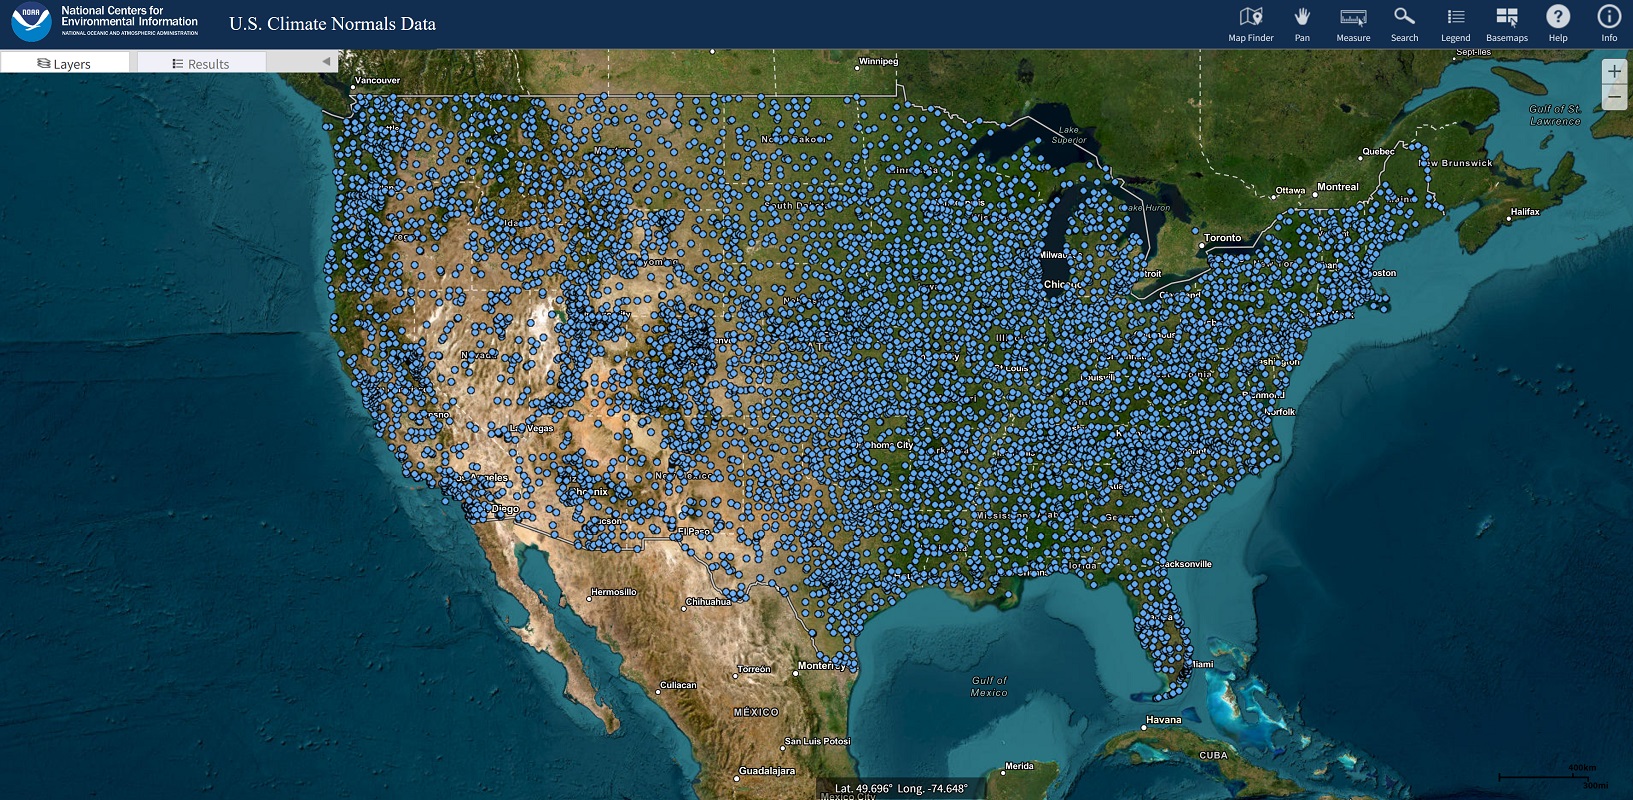Select the Pan hand tool
This screenshot has height=800, width=1633.
click(1301, 23)
